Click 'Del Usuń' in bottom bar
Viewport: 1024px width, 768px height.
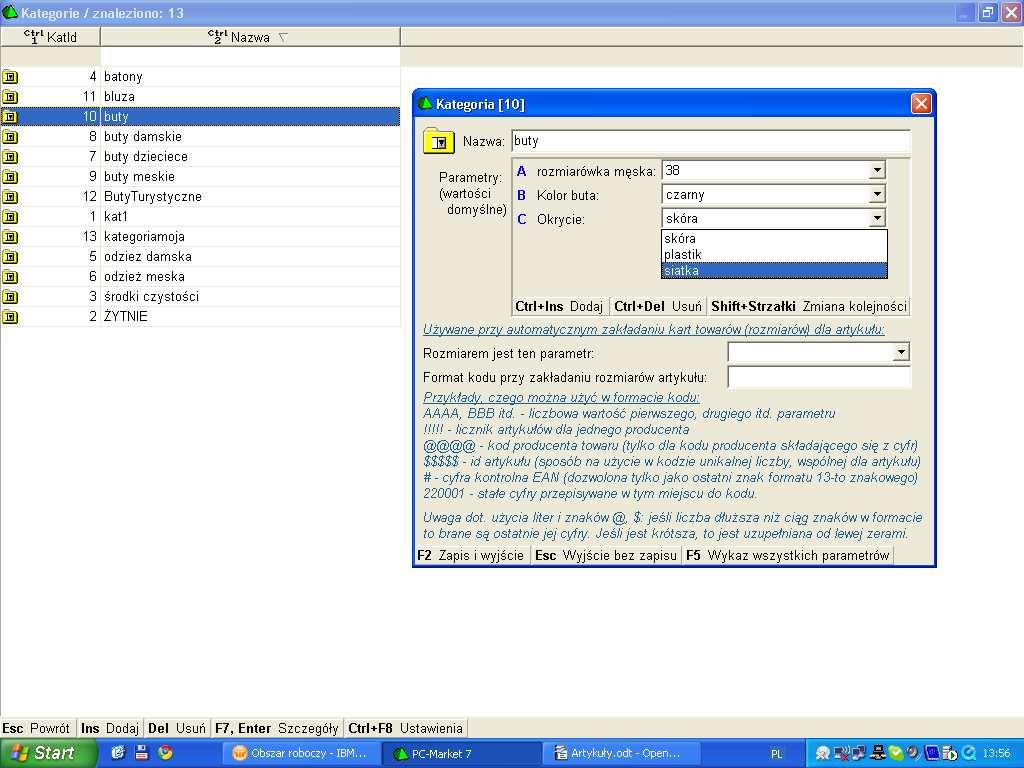pyautogui.click(x=176, y=728)
